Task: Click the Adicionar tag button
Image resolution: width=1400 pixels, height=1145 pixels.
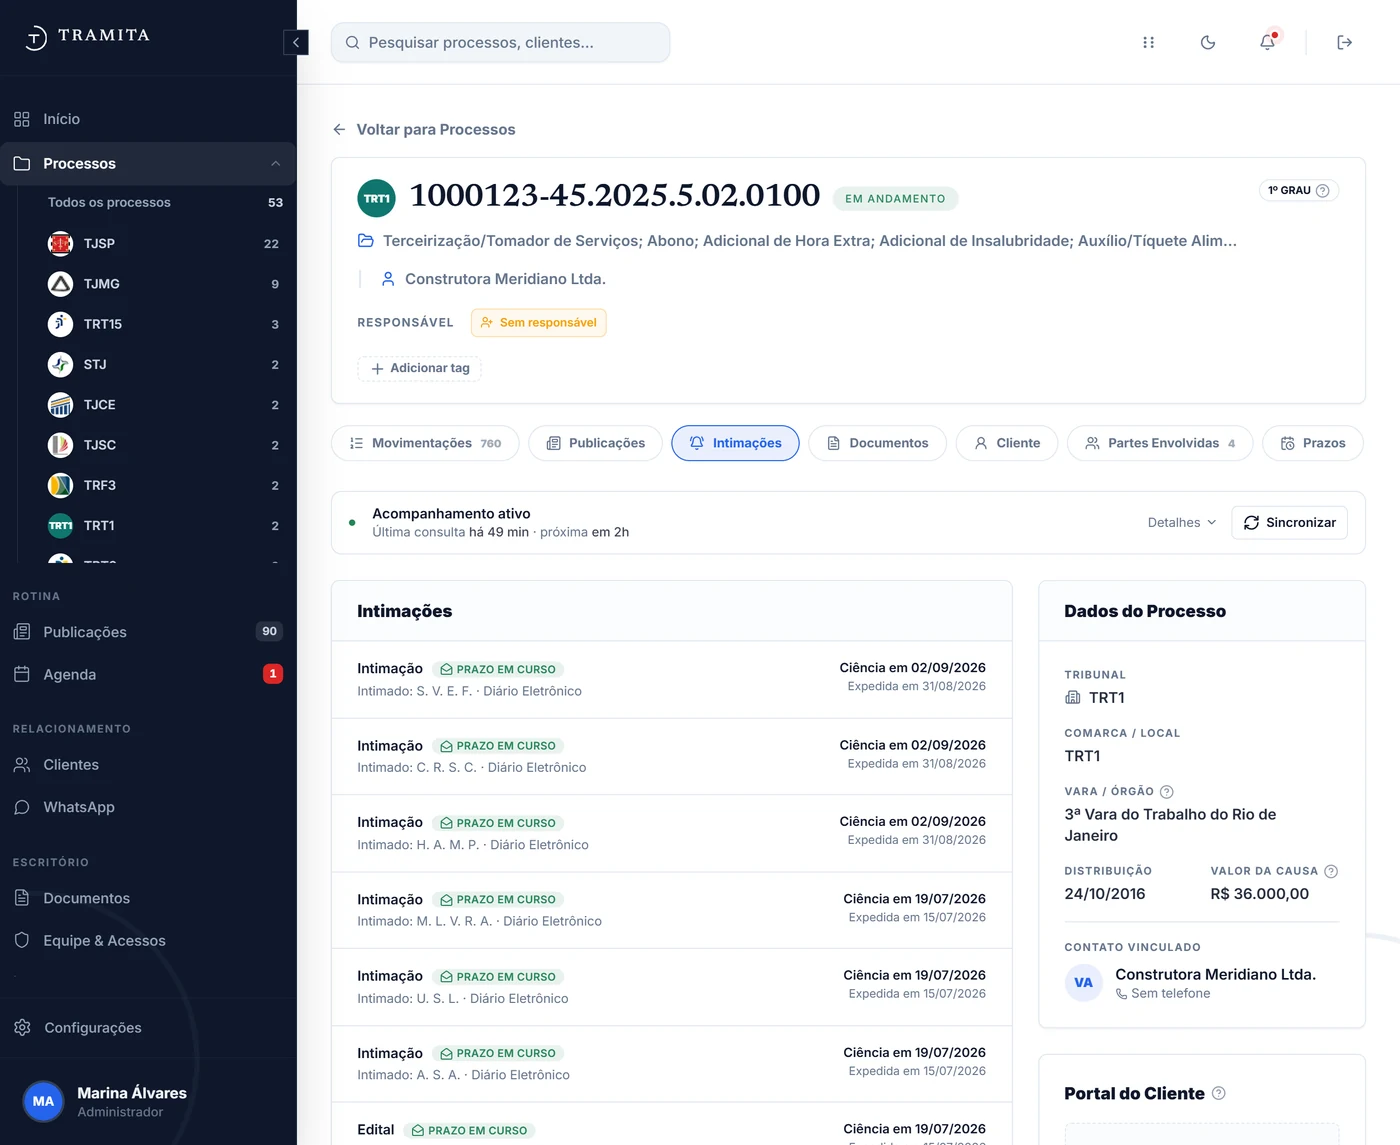Action: (420, 368)
